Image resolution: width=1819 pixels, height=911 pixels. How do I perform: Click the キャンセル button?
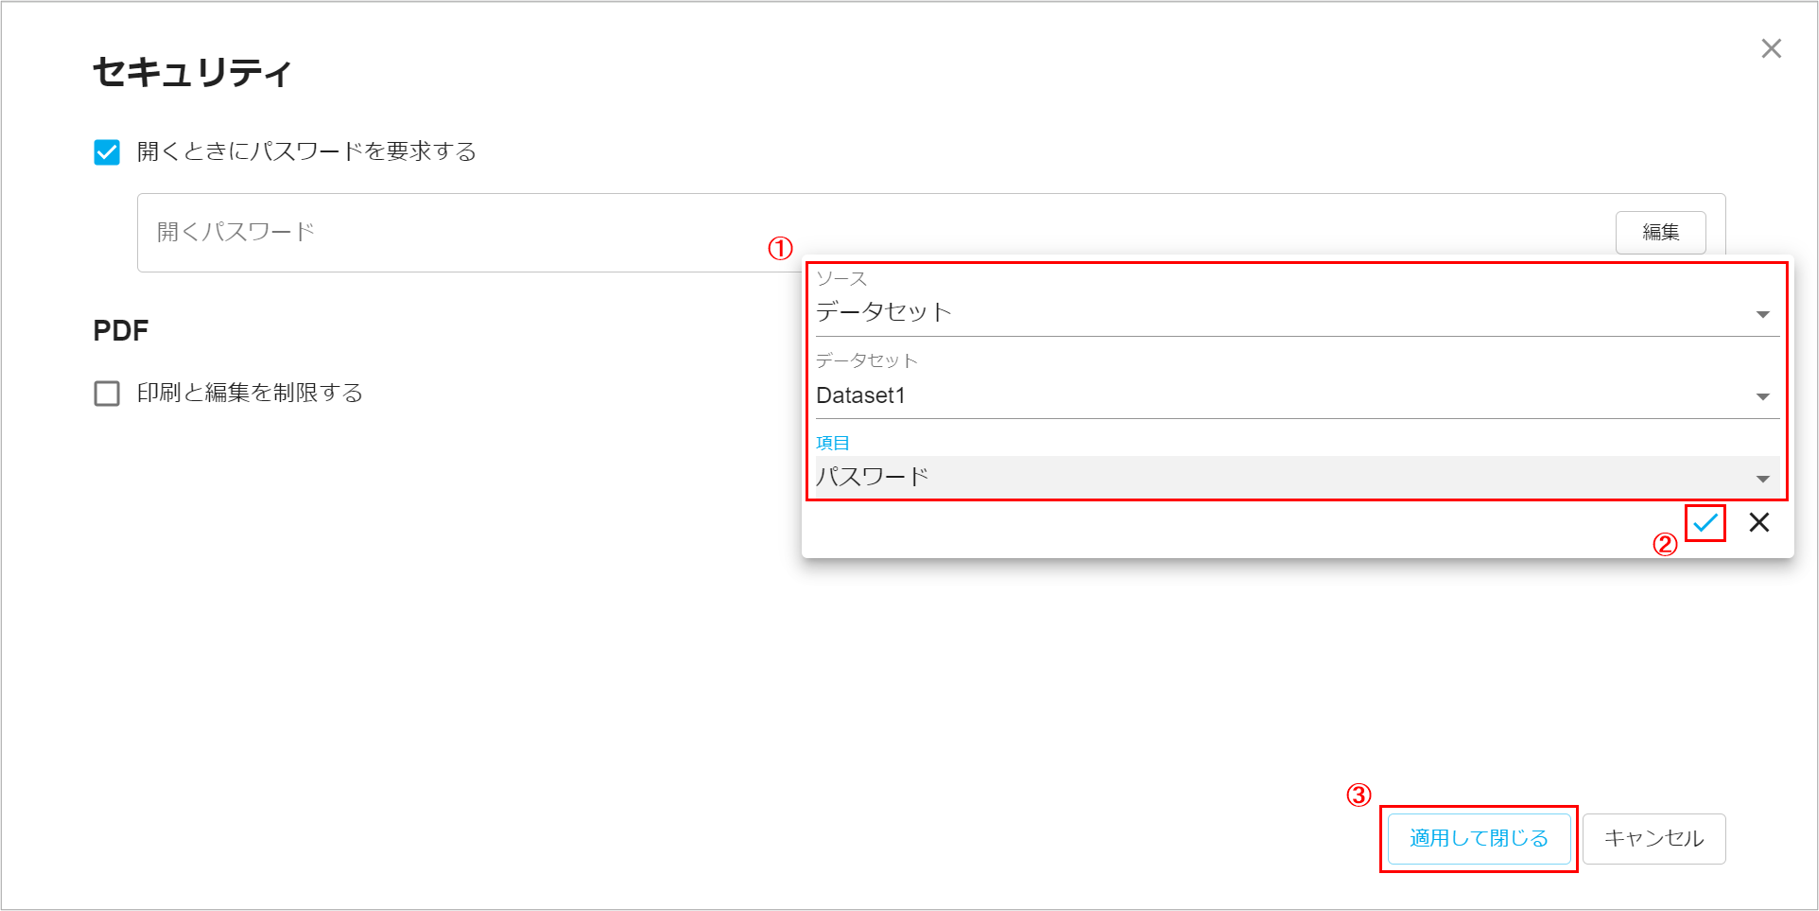(x=1654, y=839)
